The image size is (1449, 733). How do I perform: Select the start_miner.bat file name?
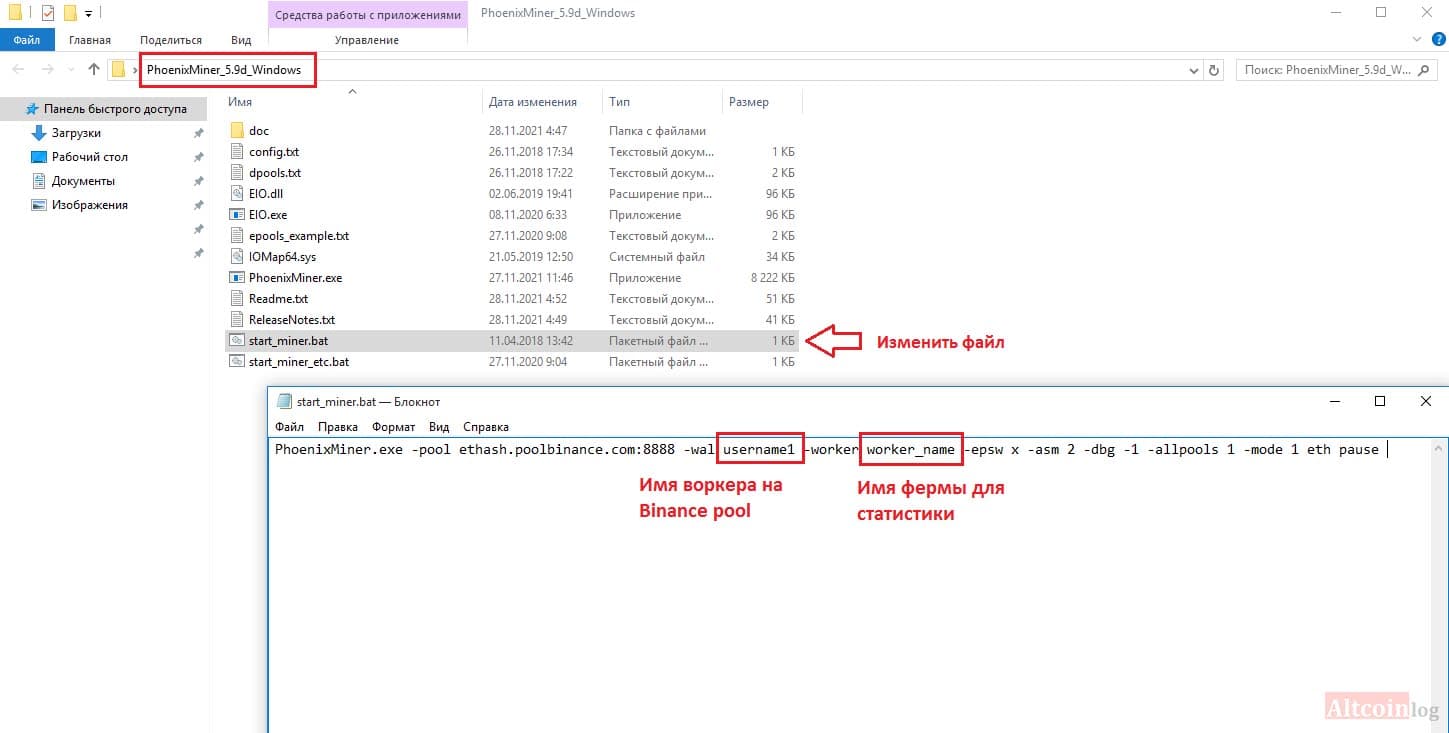point(289,341)
